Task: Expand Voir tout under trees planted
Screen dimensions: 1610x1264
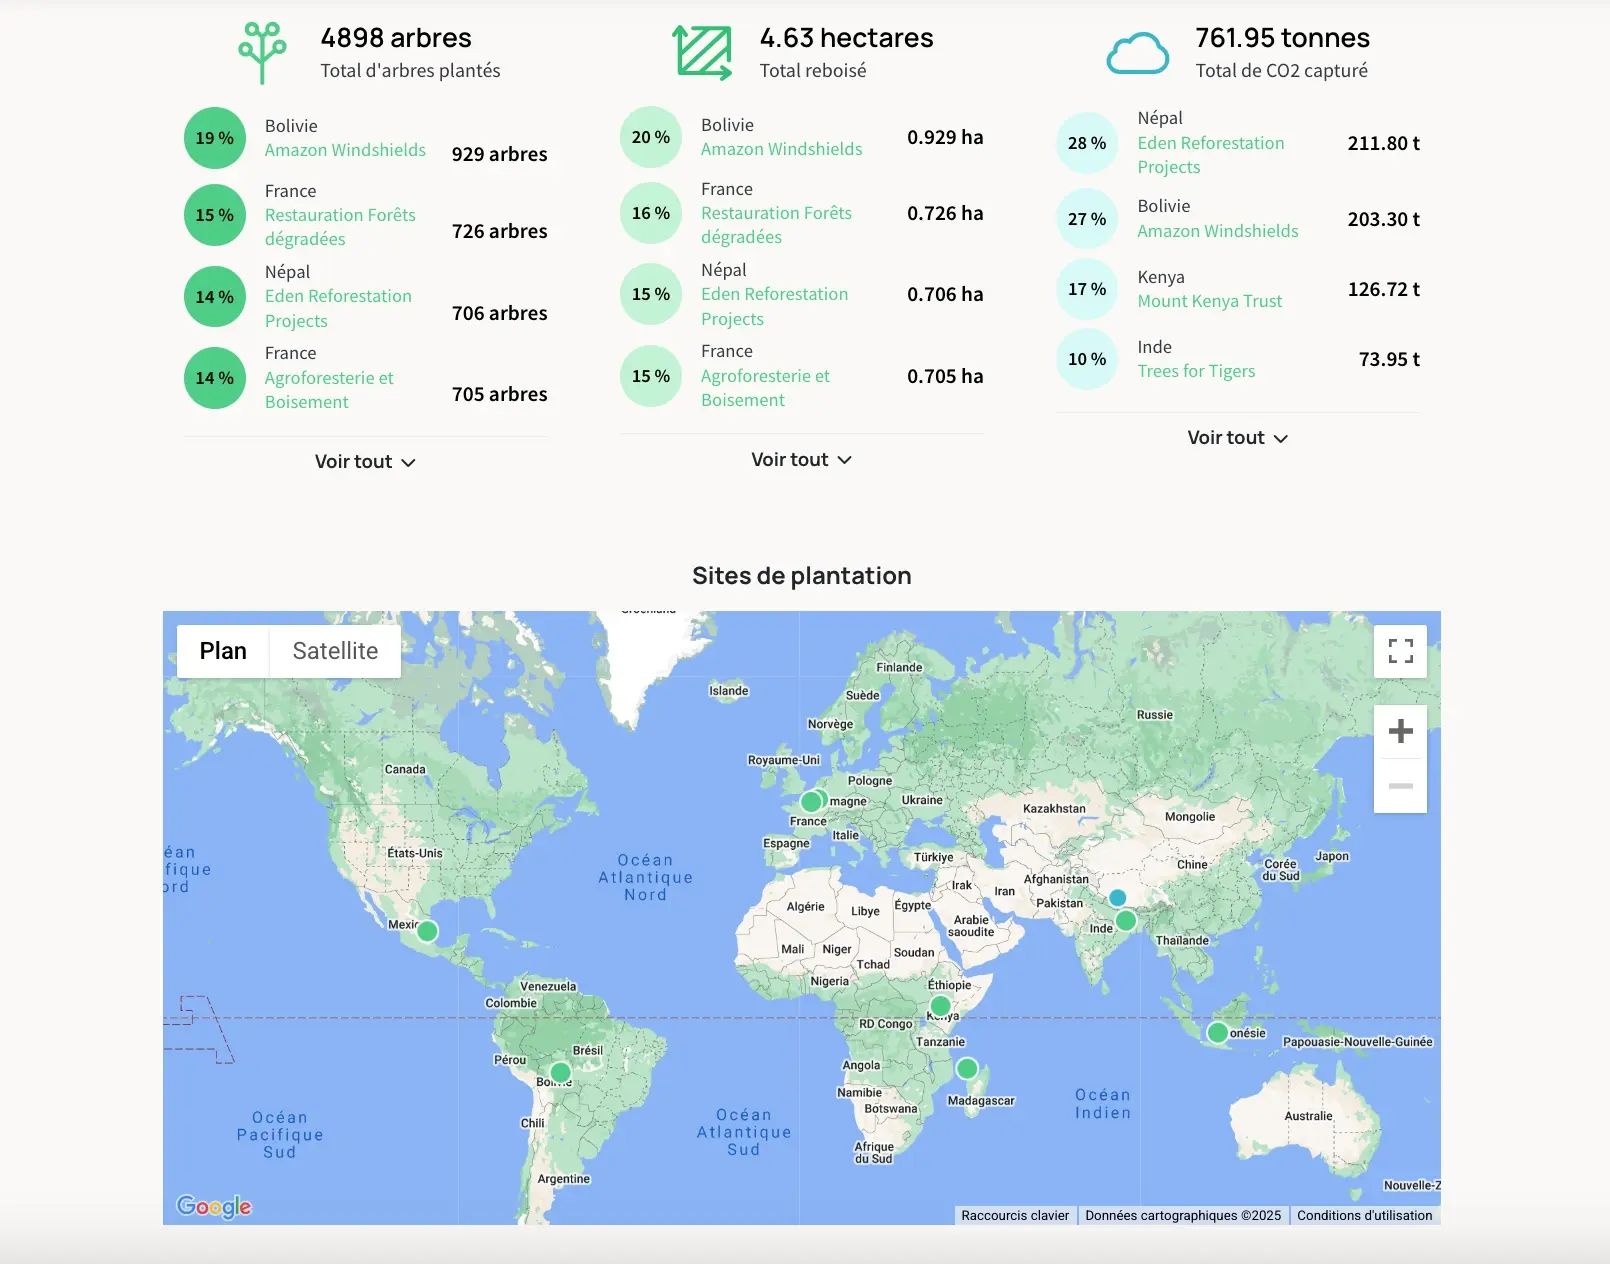Action: [365, 462]
